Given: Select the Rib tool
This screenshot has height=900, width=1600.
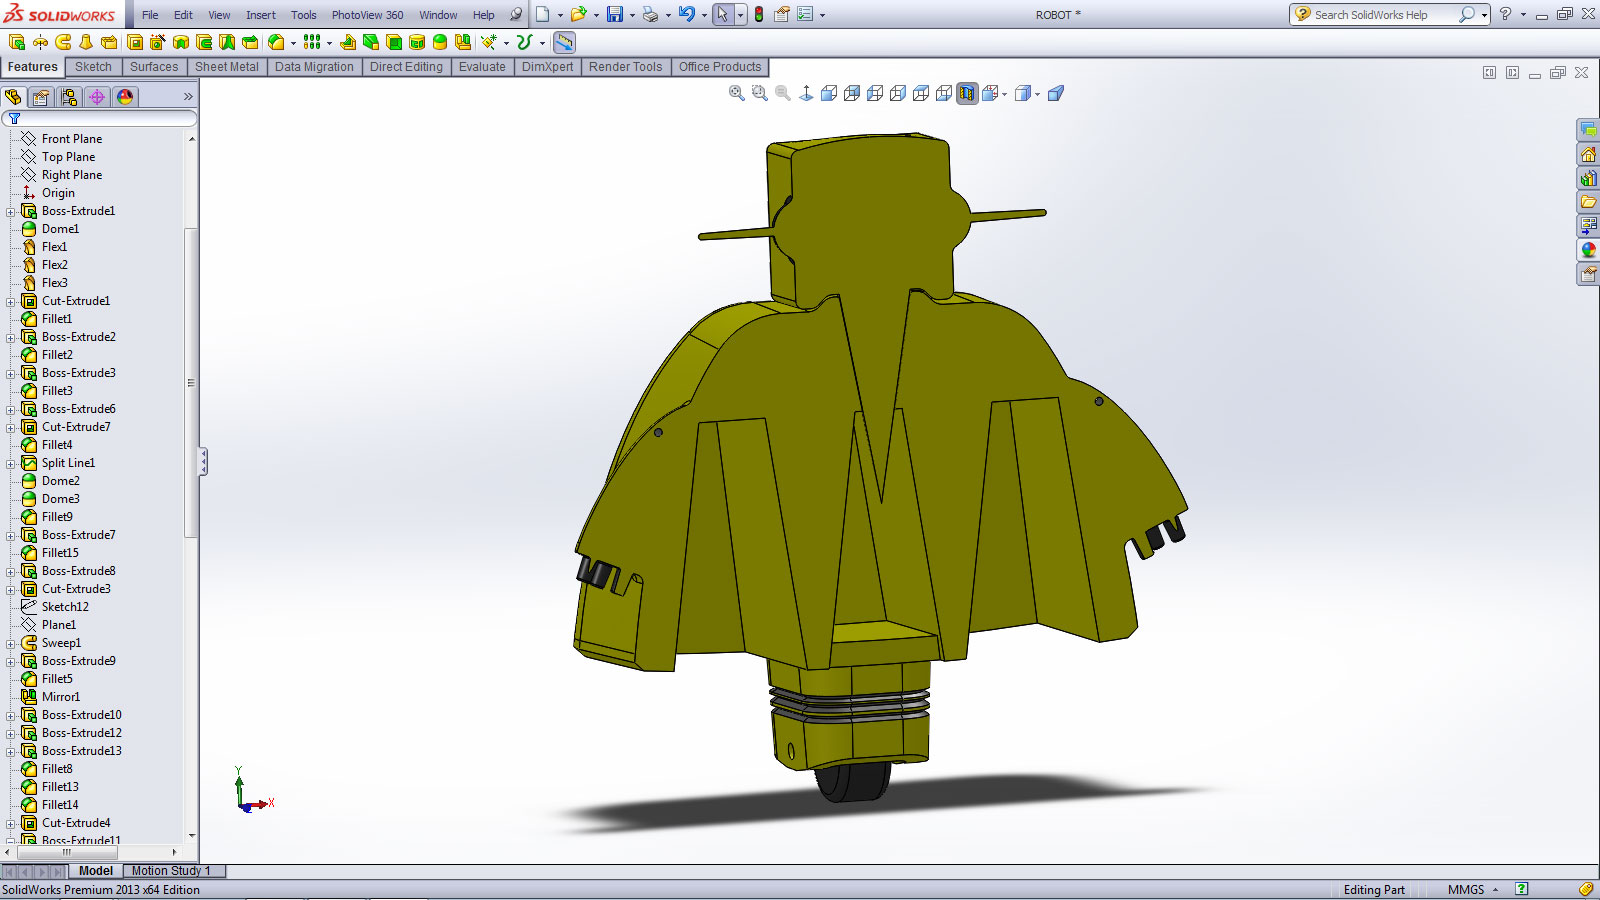Looking at the screenshot, I should coord(348,42).
